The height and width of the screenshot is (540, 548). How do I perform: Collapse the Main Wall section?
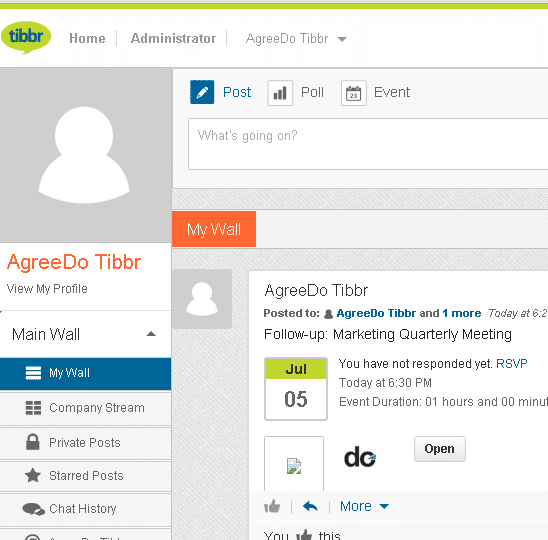[x=151, y=334]
